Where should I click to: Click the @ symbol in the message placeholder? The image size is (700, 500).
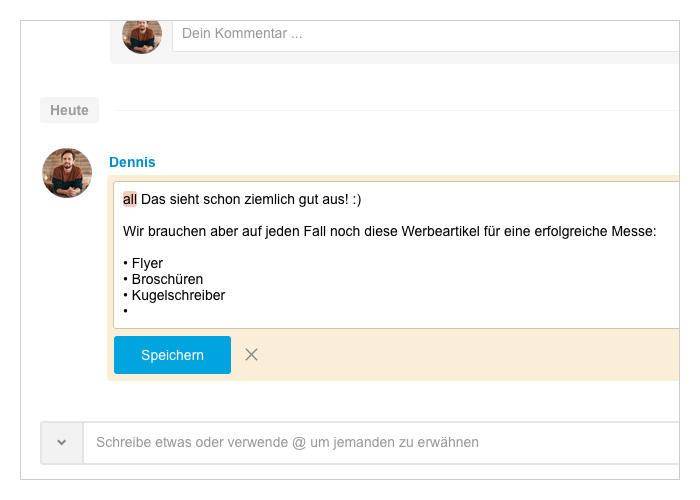(x=299, y=442)
